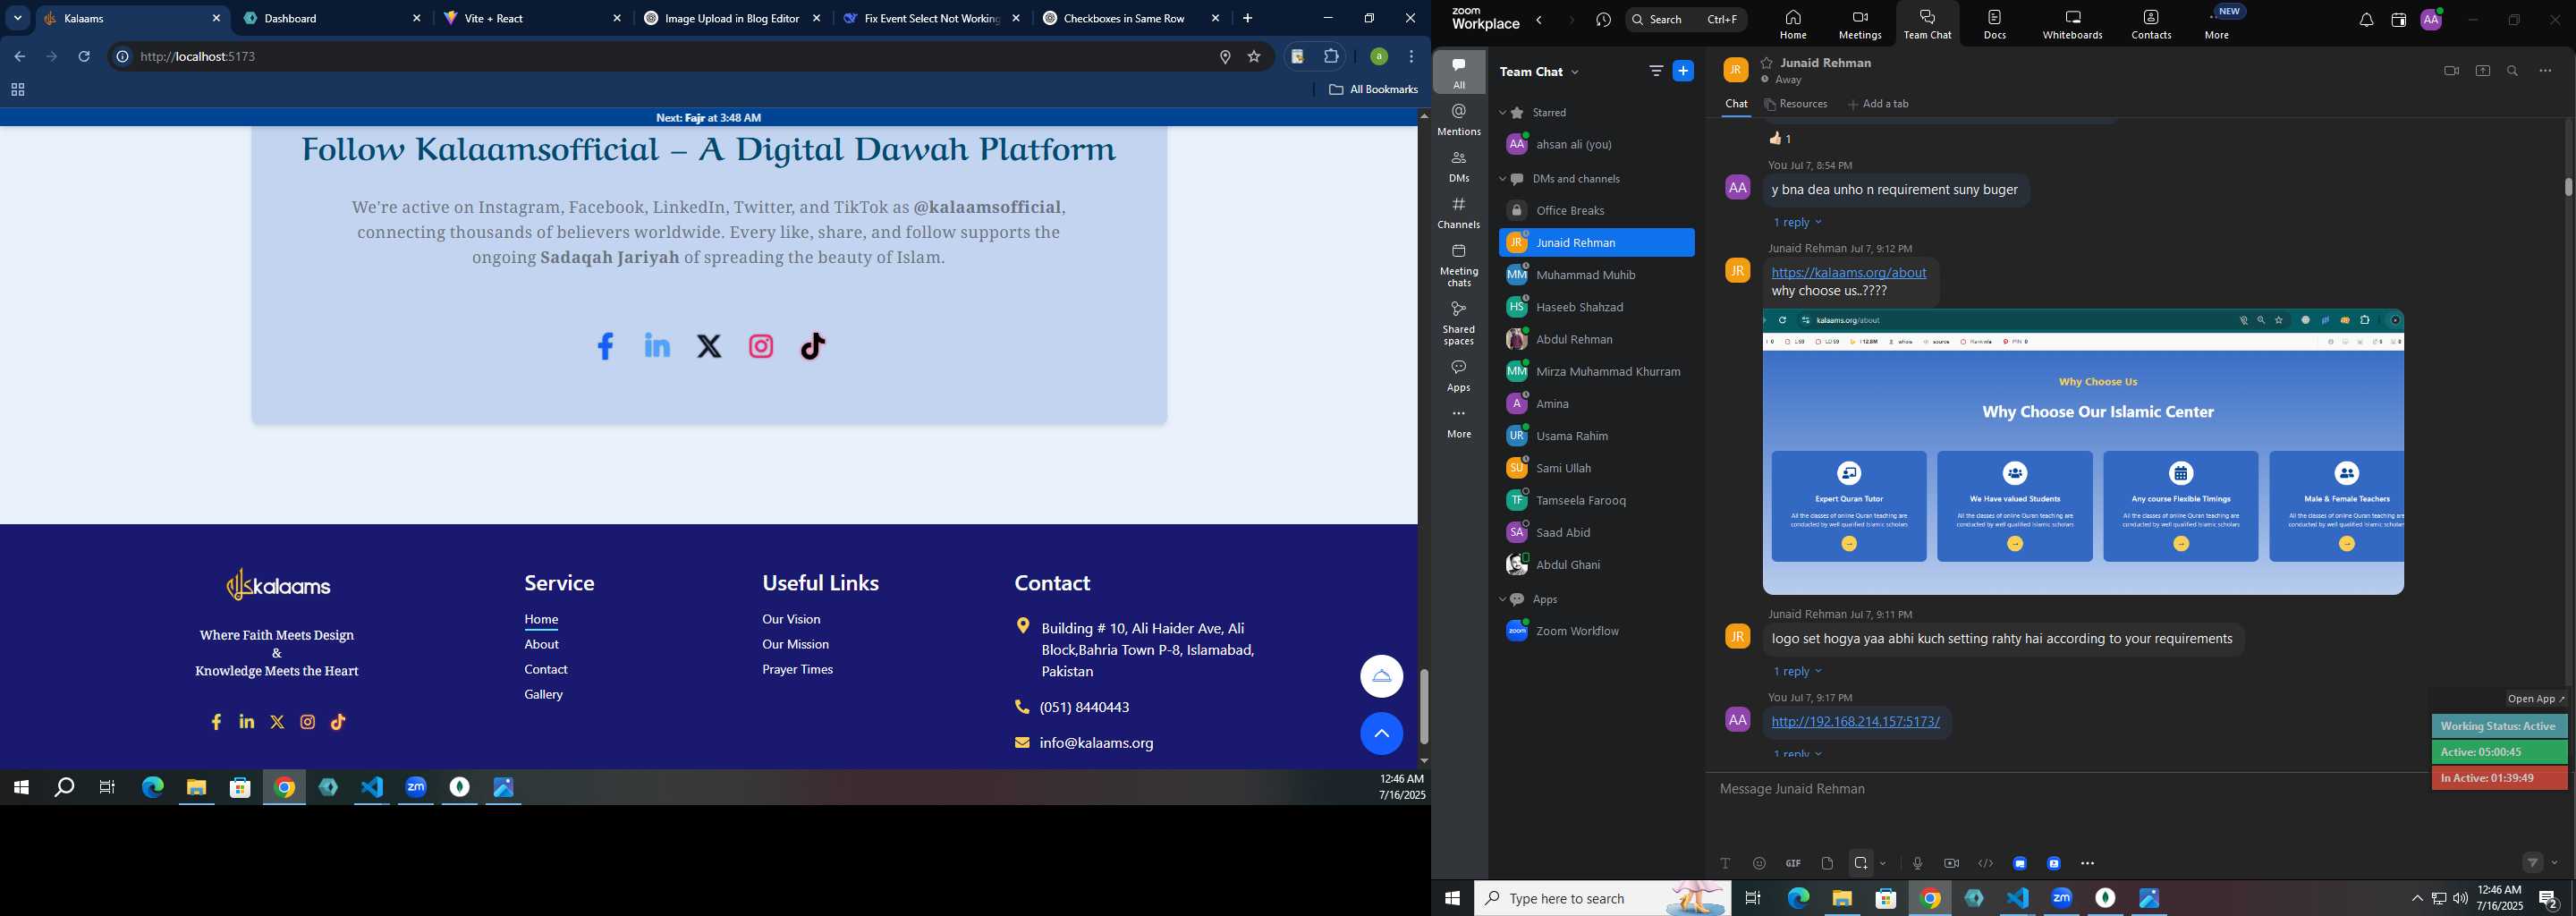
Task: Open the chat list filter icon
Action: [x=1656, y=71]
